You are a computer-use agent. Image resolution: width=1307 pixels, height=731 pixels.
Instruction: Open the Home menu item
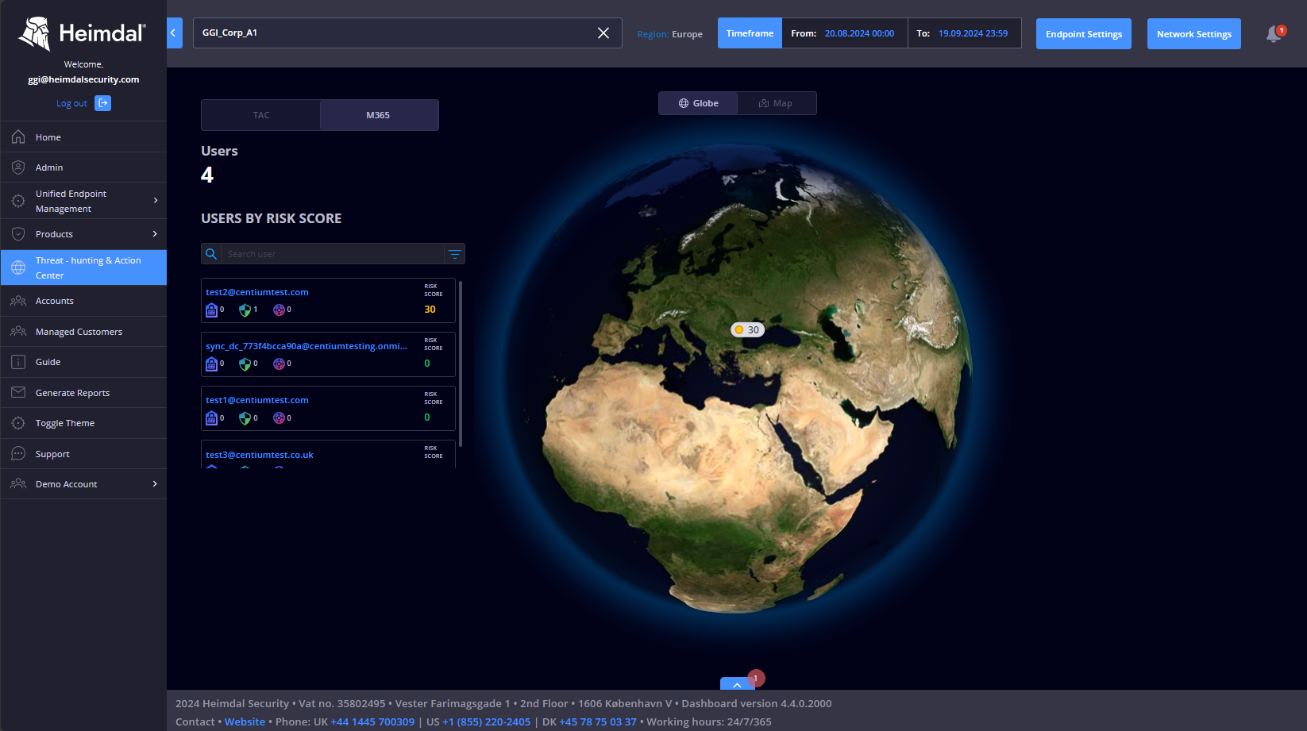(83, 137)
